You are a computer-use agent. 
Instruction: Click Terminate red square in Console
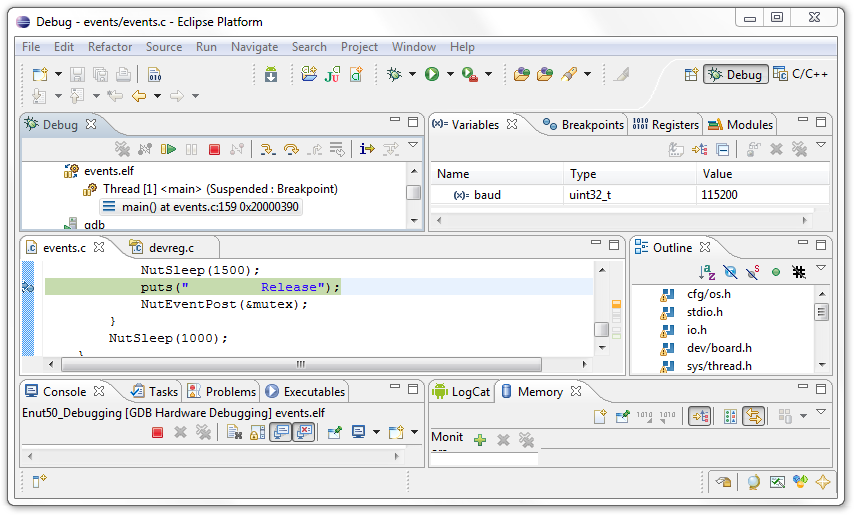click(x=157, y=433)
